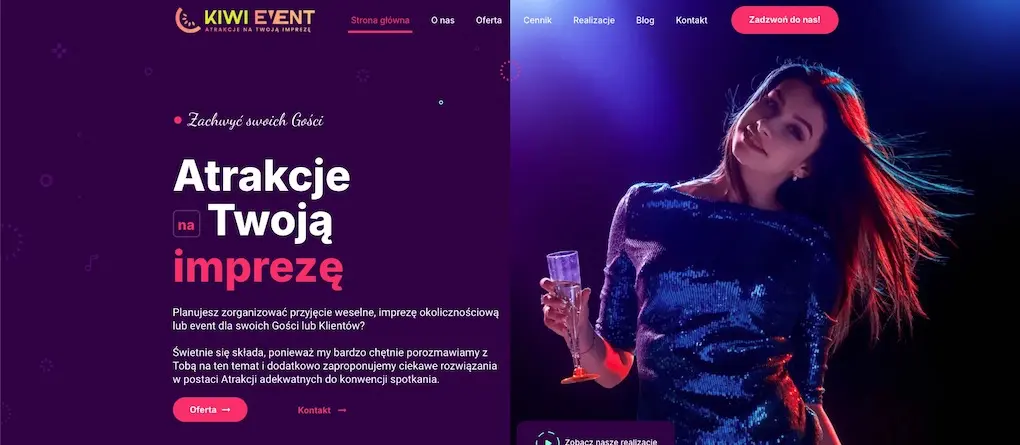Click the boxed "na" badge in the headline
Viewport: 1020px width, 445px height.
[187, 224]
